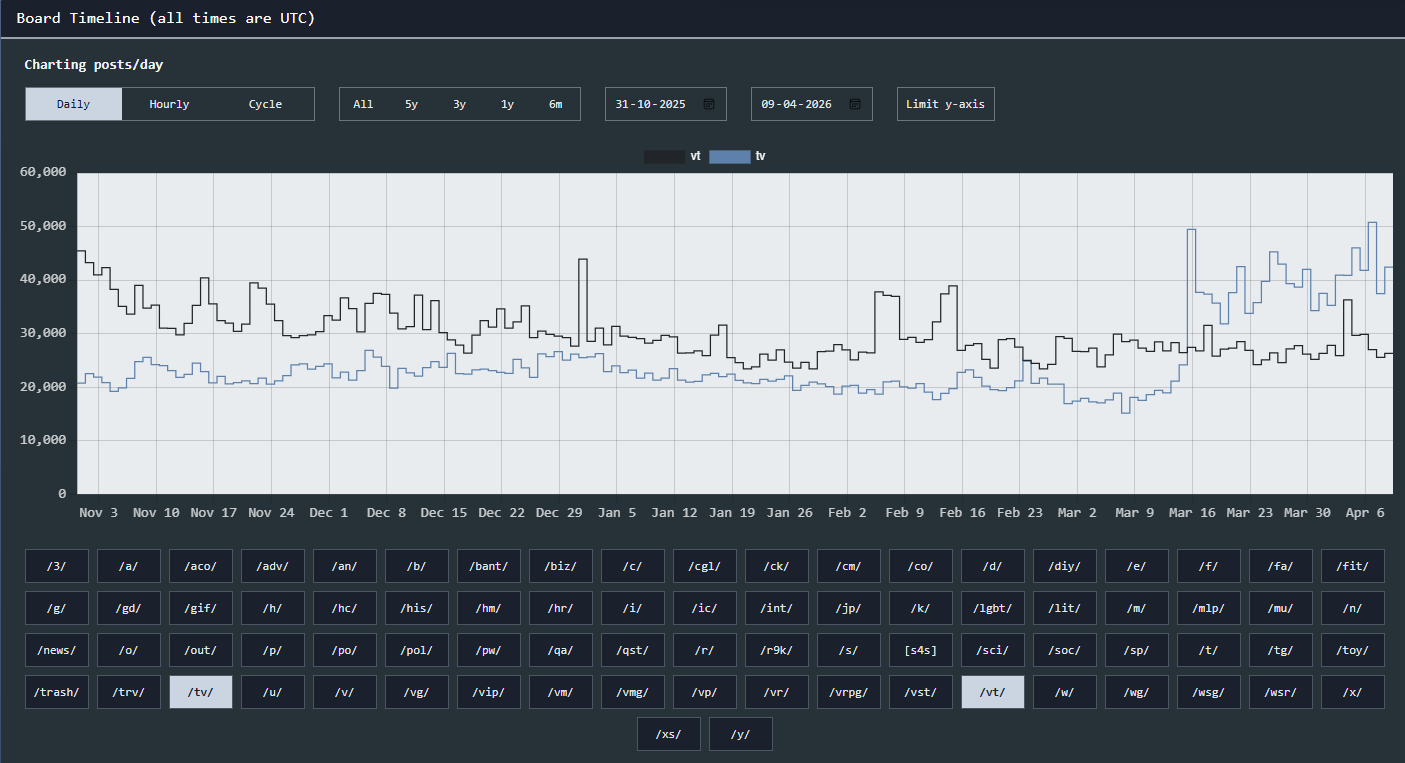Toggle the /r9k/ board

[777, 650]
